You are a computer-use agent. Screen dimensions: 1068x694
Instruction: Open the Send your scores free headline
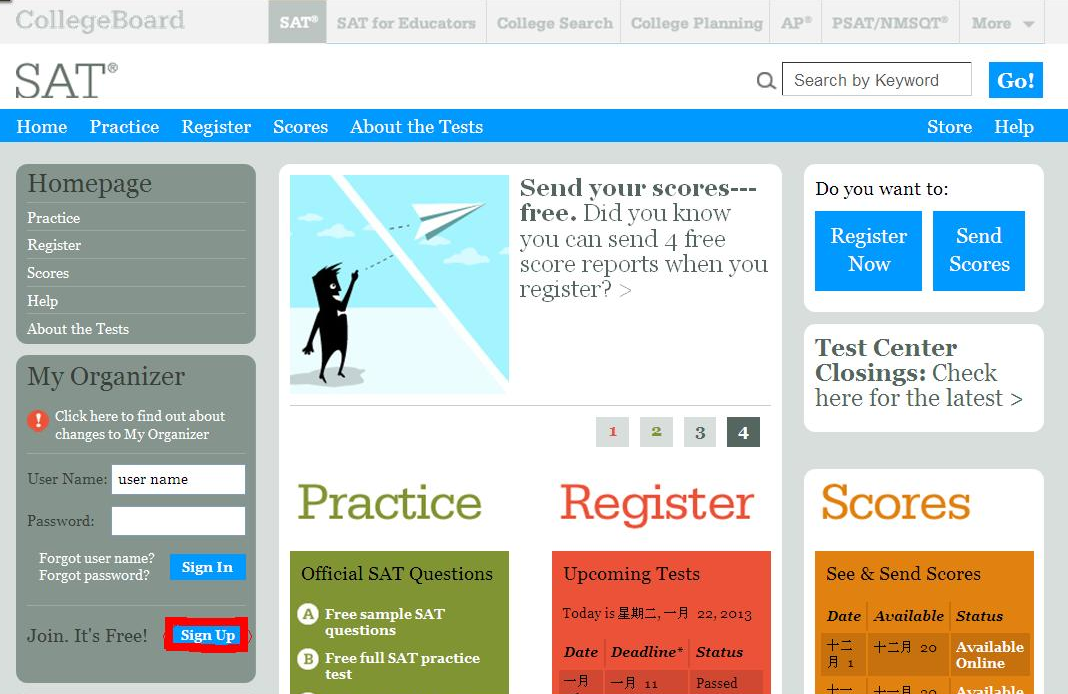[644, 238]
